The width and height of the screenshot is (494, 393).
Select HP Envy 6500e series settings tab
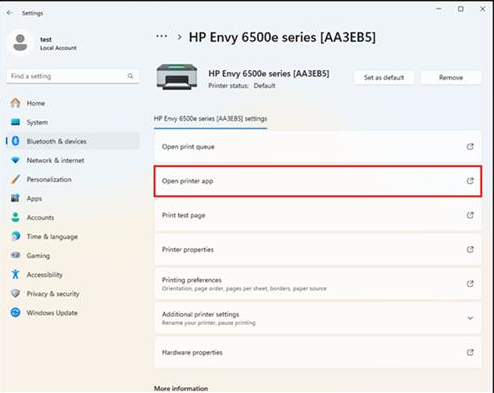[210, 119]
